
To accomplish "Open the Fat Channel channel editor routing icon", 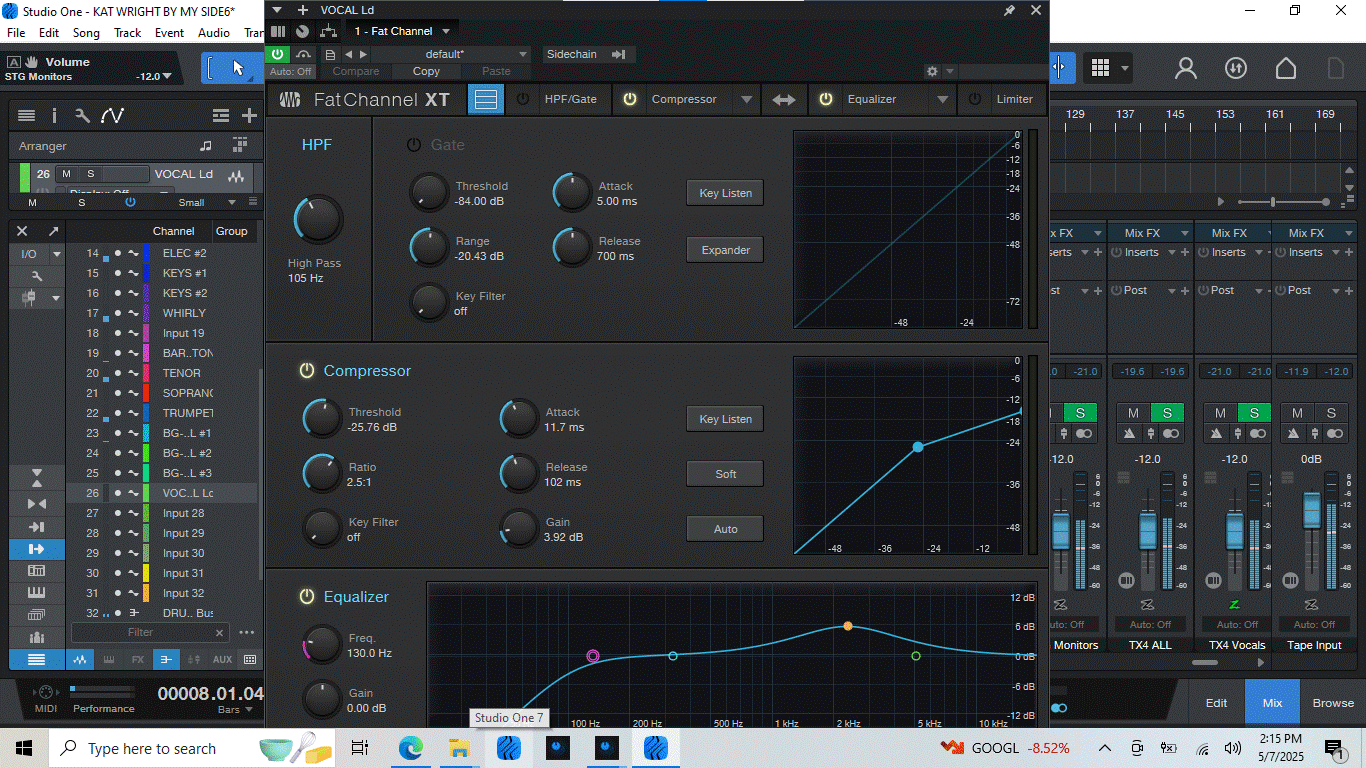I will [328, 31].
